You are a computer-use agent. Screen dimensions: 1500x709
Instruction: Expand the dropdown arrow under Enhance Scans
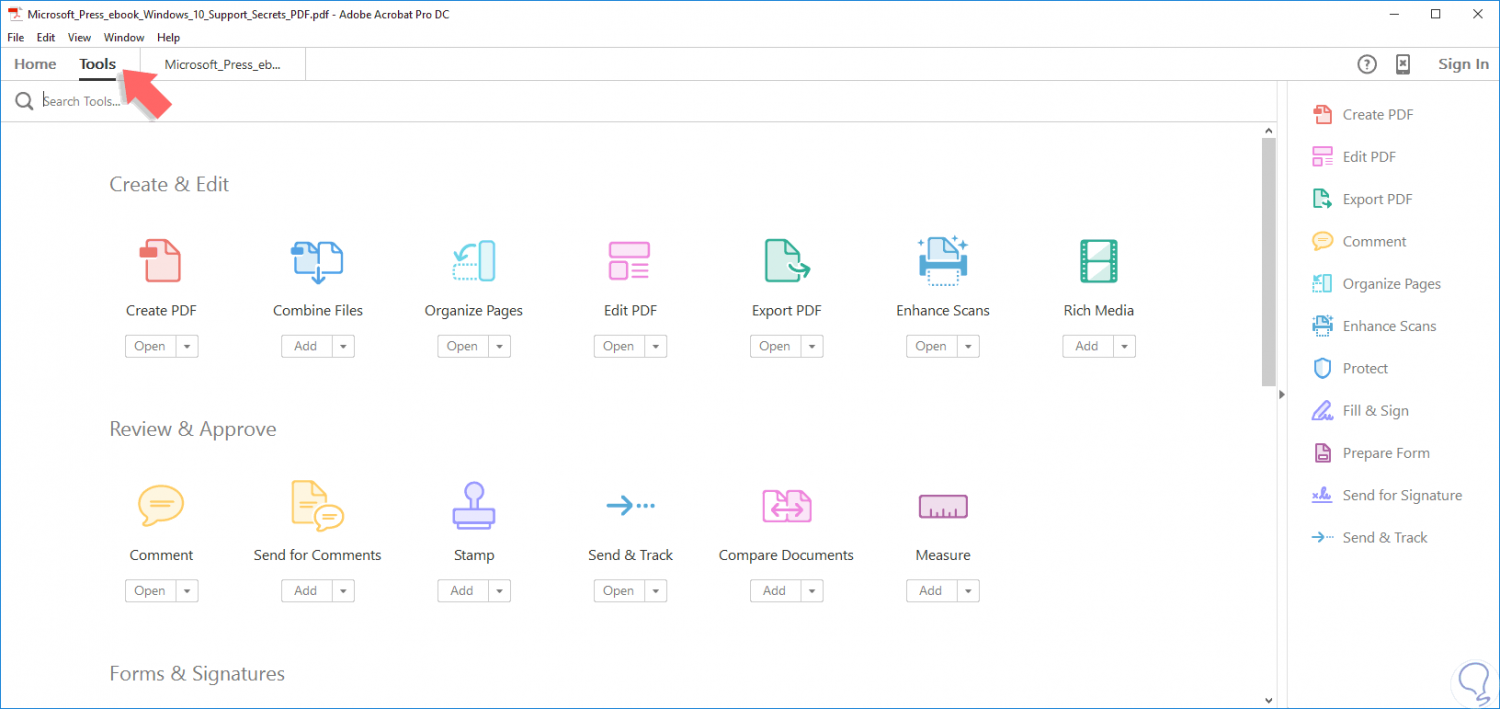click(x=968, y=347)
